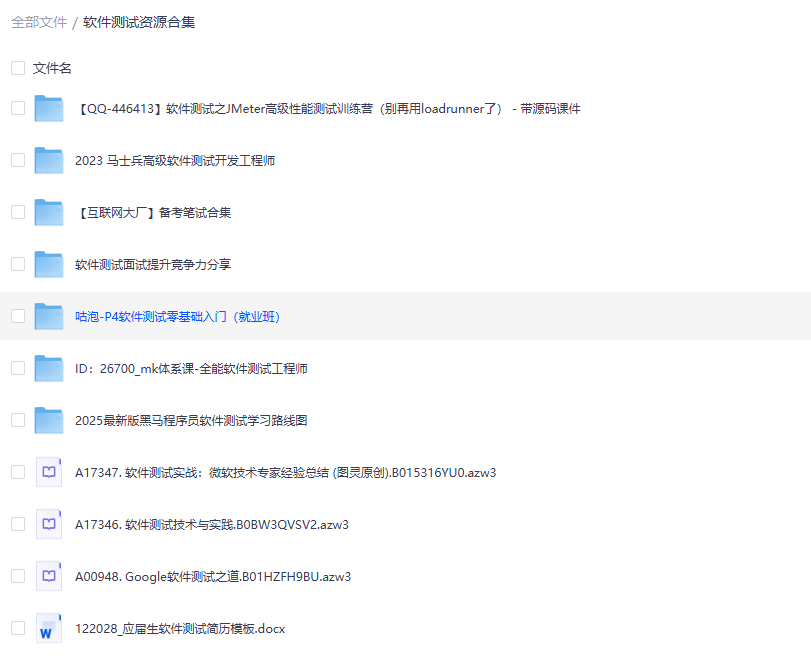Click the folder icon beside ID：26700_mk体系课
Screen dimensions: 811x656
(48, 368)
